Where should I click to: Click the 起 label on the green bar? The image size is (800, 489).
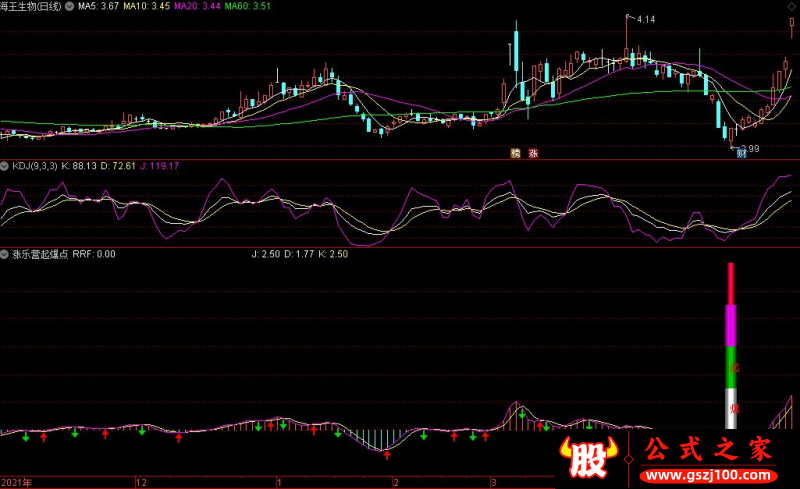click(x=735, y=368)
